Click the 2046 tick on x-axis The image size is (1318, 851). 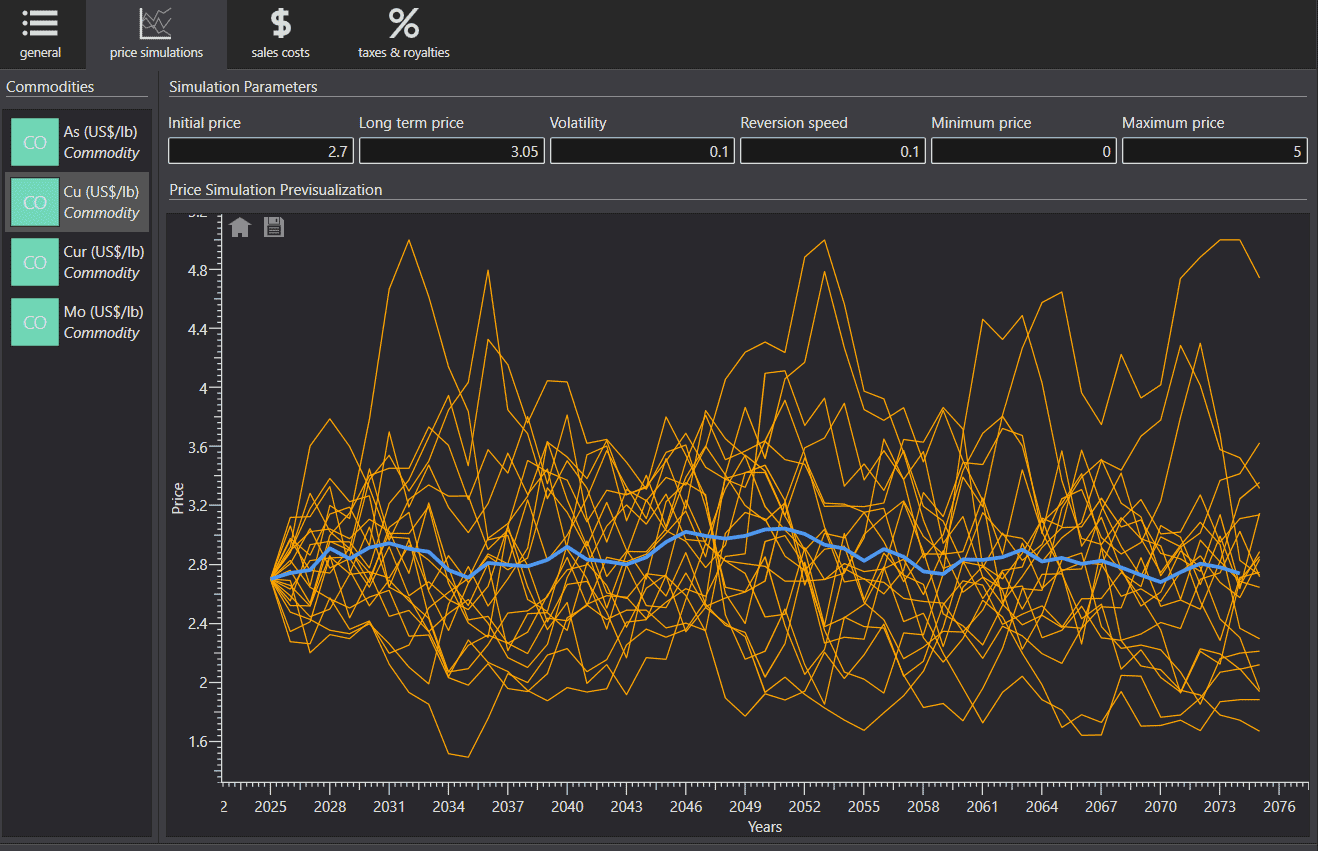(686, 806)
